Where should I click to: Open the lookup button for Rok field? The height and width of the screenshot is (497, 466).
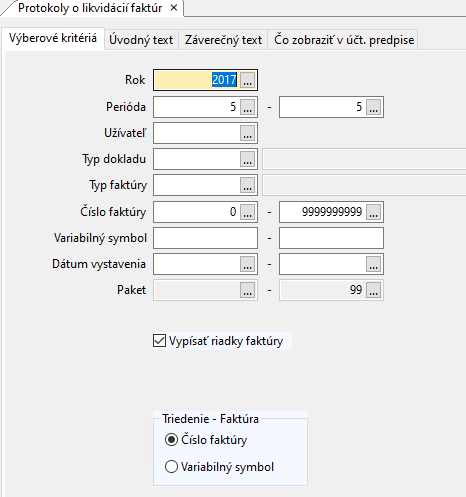tap(247, 80)
